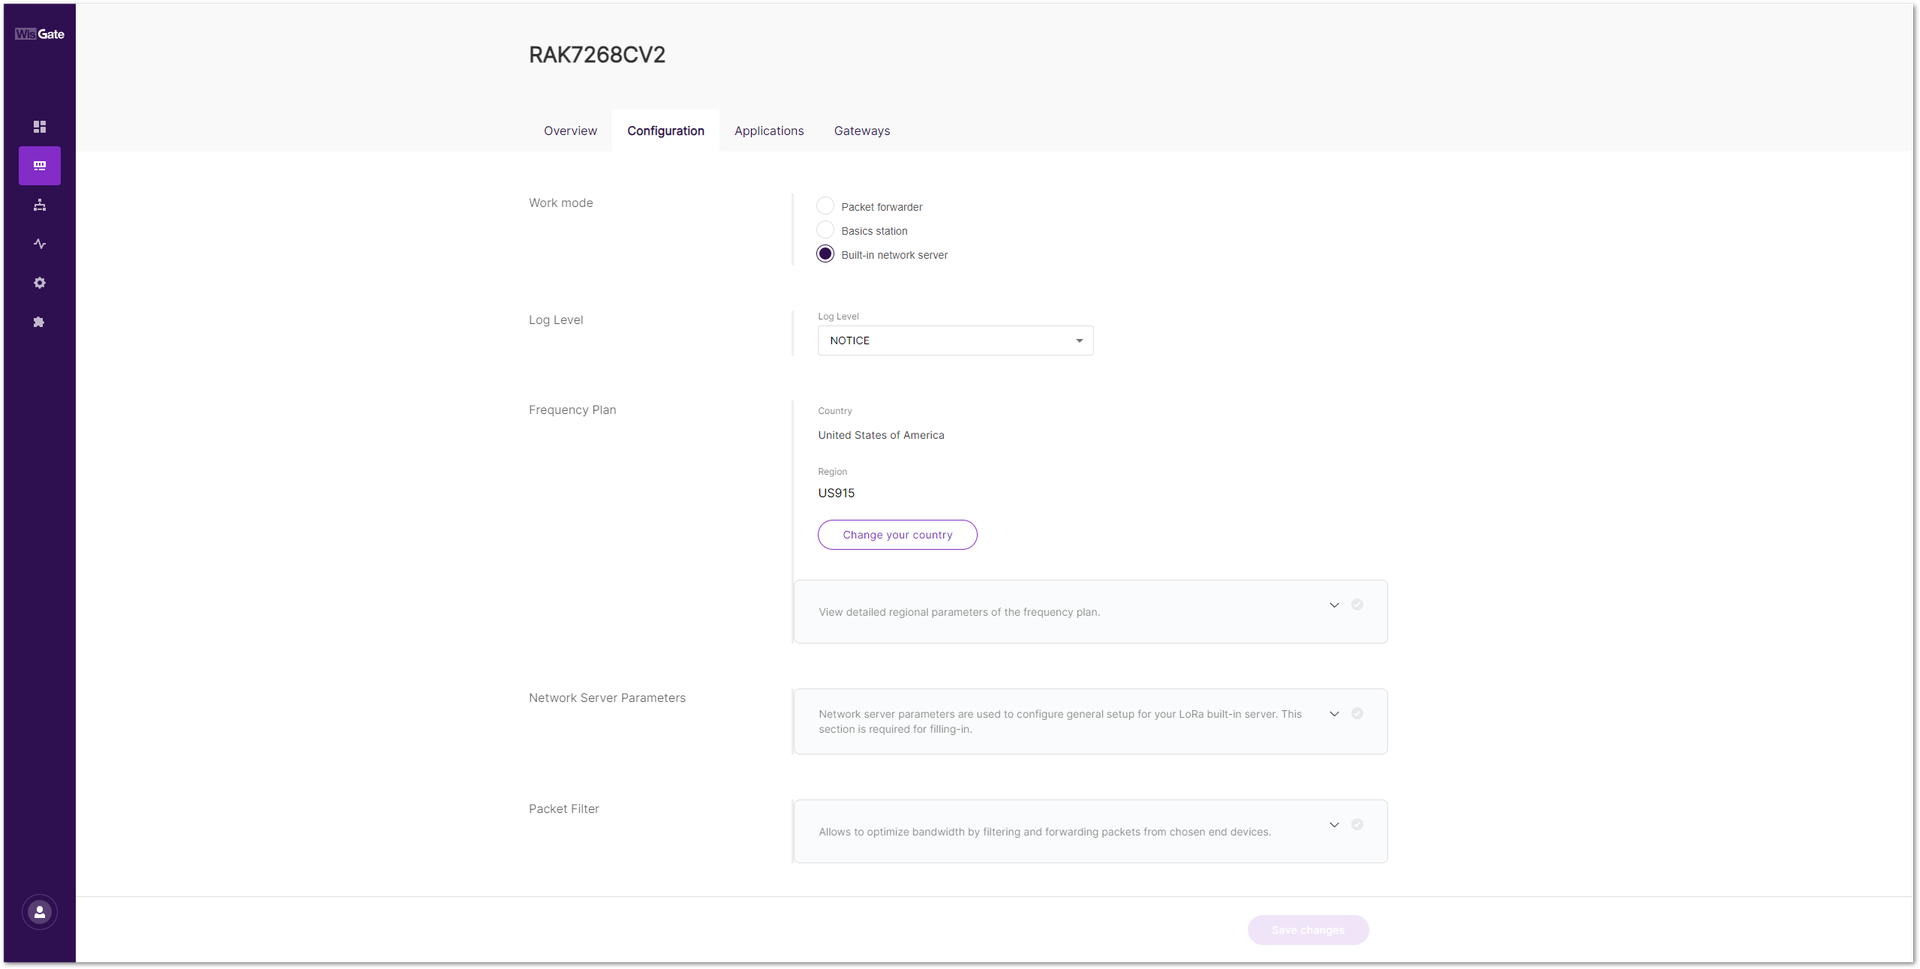Screen dimensions: 1920x969
Task: Click the Frequency Plan label
Action: [x=572, y=410]
